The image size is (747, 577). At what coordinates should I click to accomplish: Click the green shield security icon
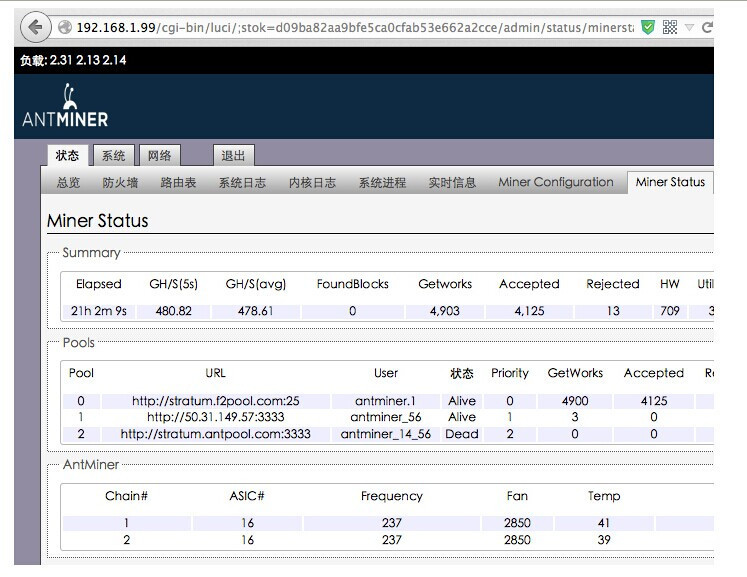(648, 27)
